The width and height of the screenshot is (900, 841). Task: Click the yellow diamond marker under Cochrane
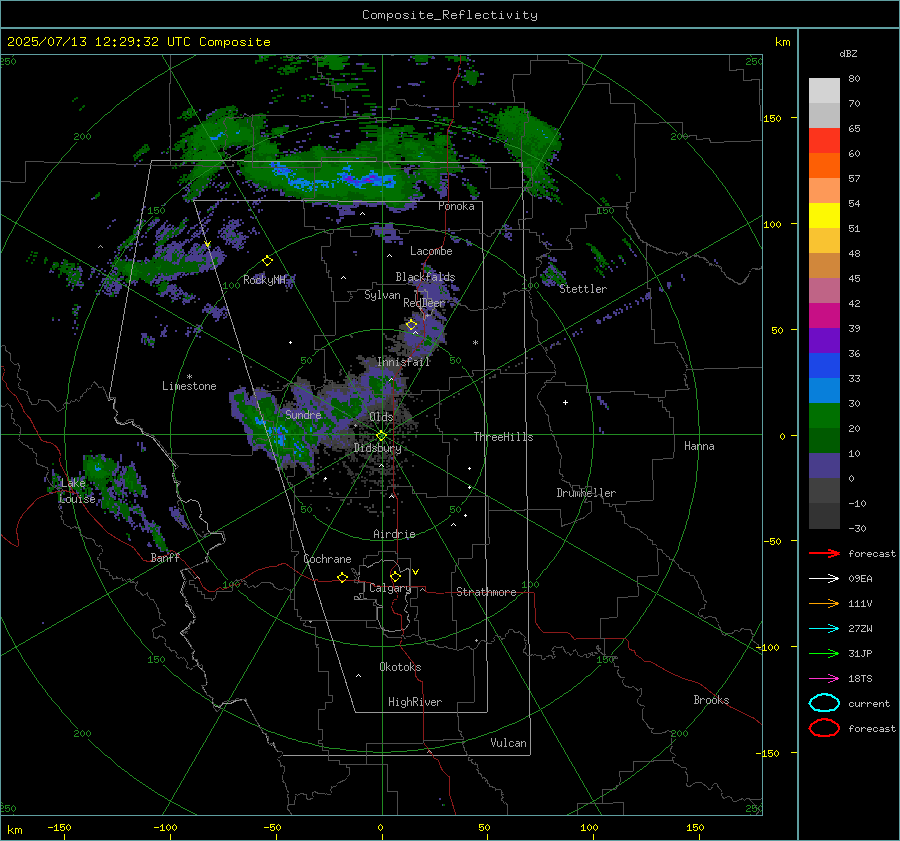tap(342, 577)
